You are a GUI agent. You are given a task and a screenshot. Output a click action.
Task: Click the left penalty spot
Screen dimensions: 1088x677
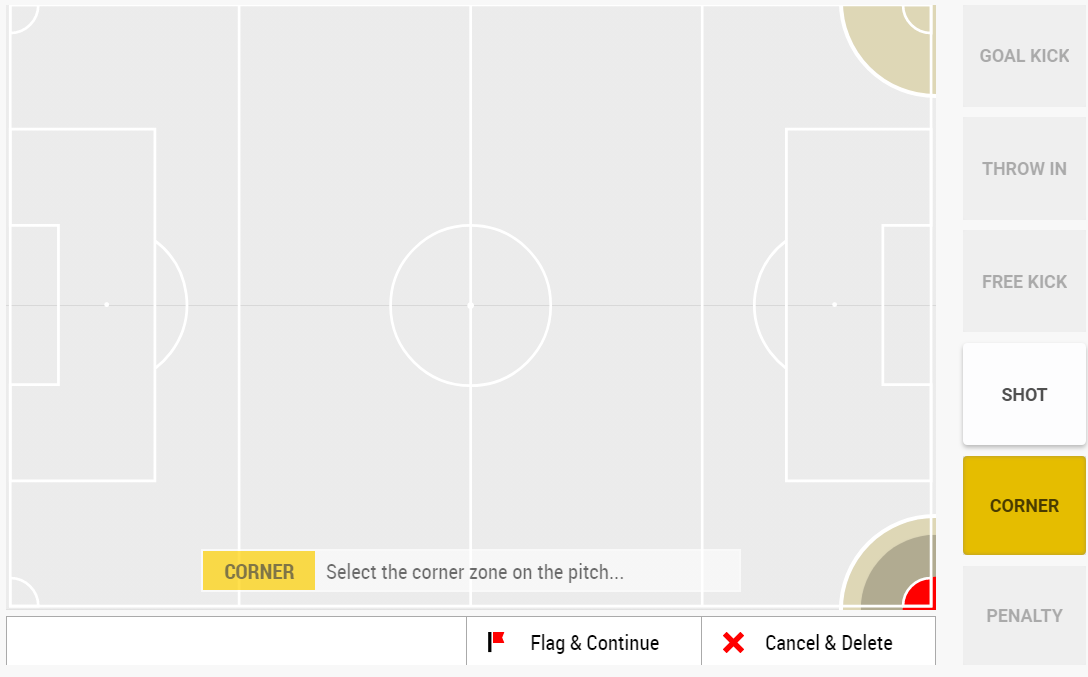[106, 305]
